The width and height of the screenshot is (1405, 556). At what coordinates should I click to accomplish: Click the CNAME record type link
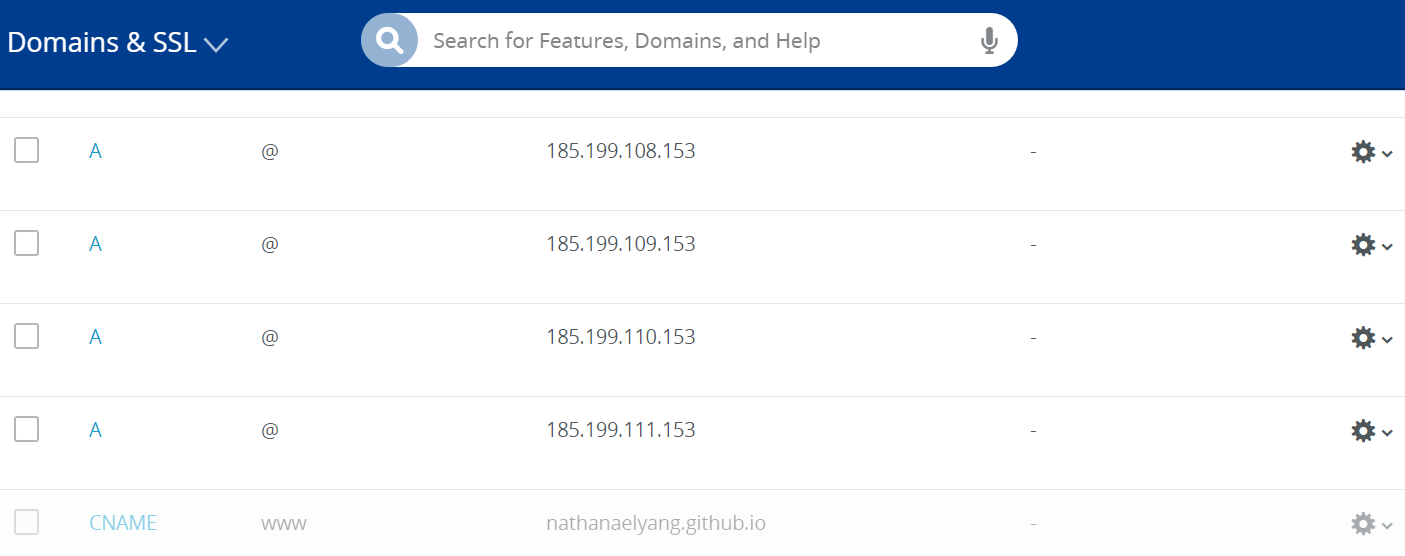pos(123,523)
